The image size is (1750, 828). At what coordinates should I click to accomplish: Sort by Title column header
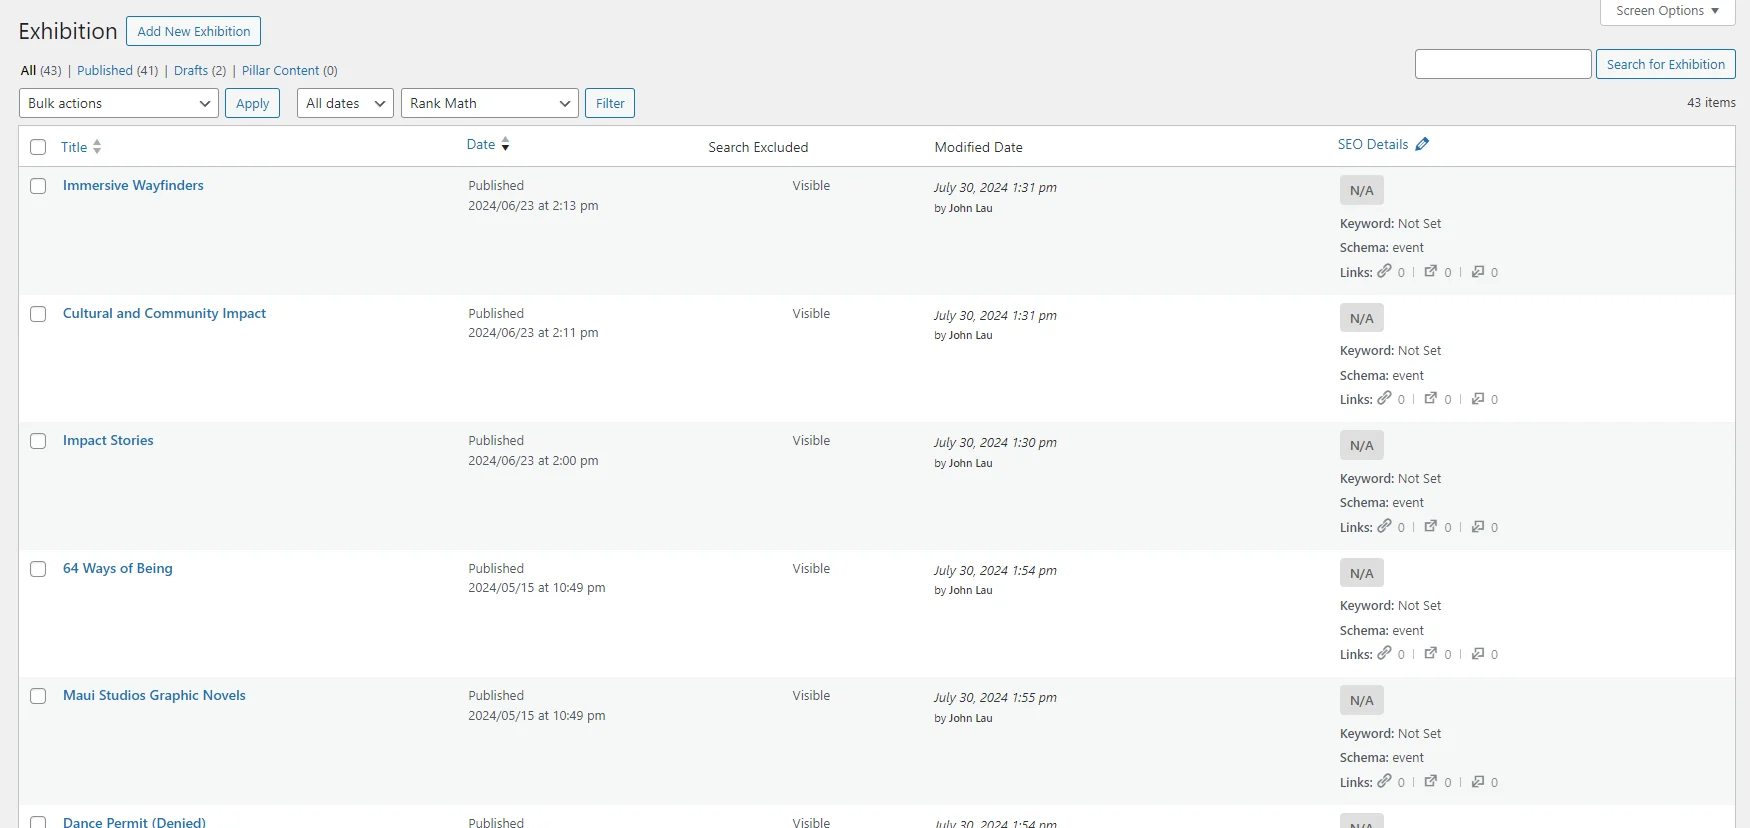tap(74, 147)
